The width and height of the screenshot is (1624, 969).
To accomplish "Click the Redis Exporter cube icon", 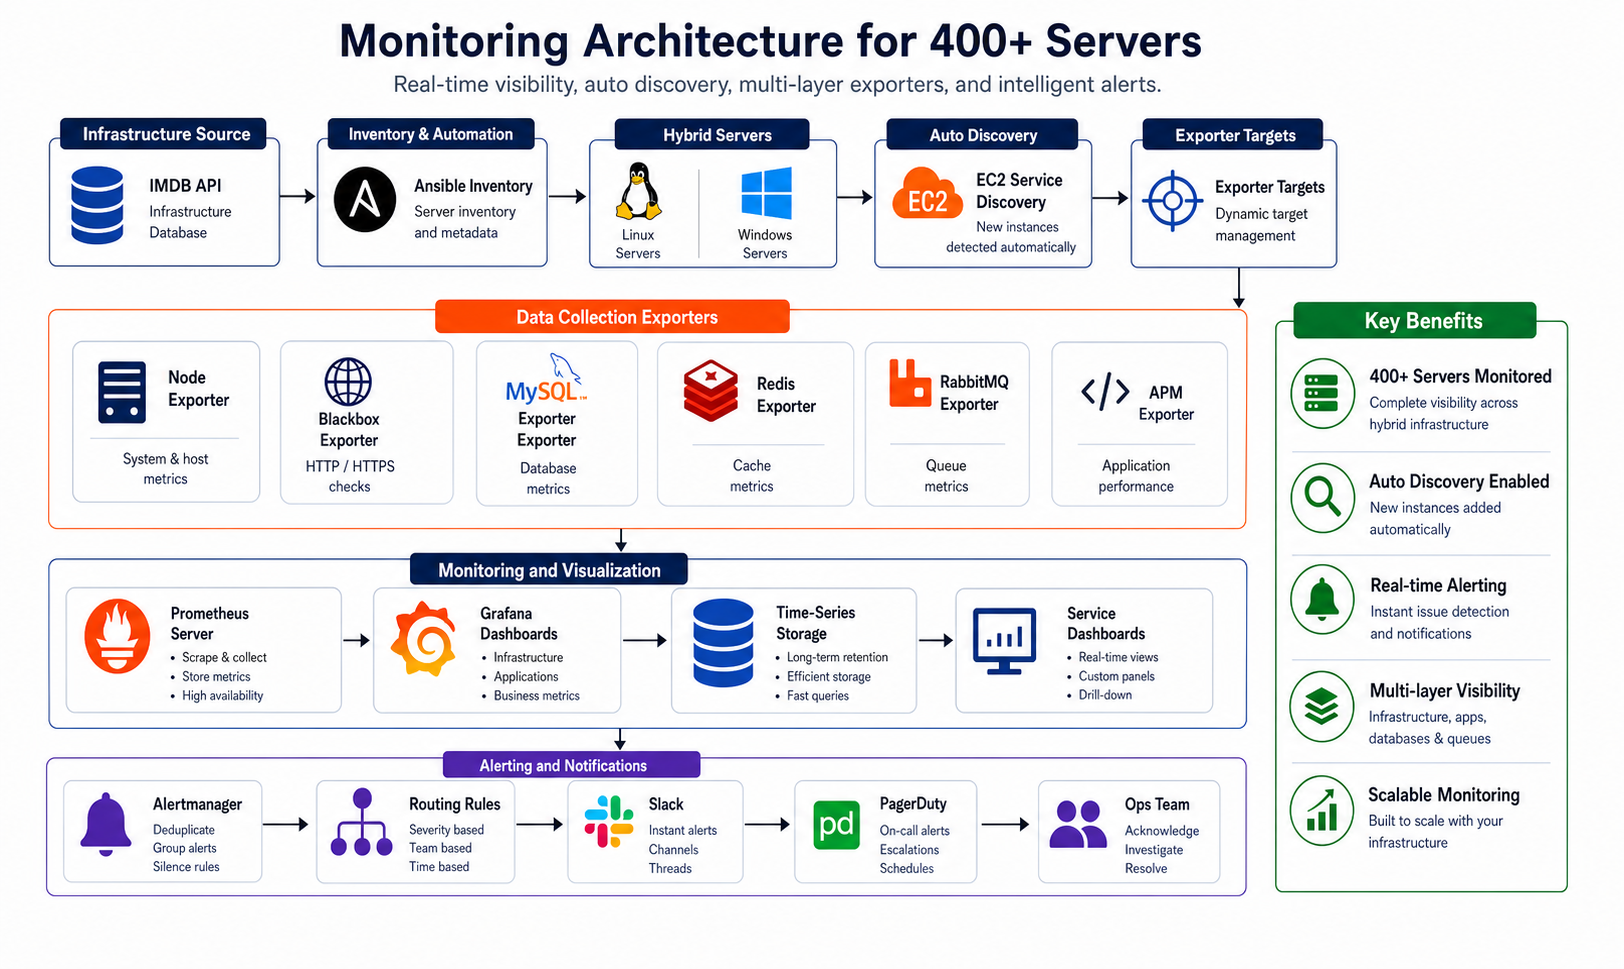I will coord(711,391).
